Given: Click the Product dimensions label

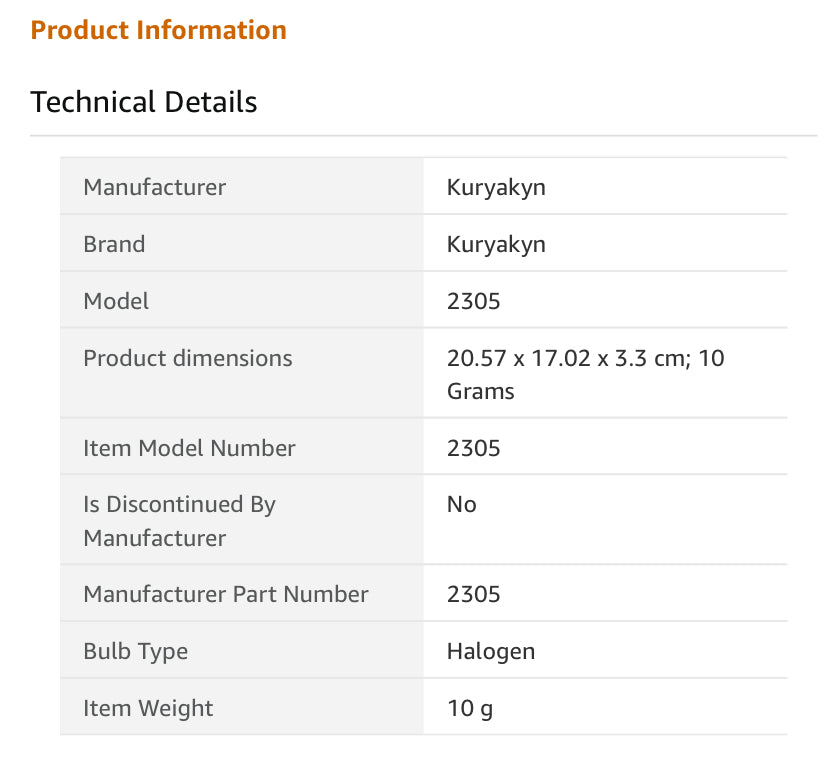Looking at the screenshot, I should [x=188, y=358].
